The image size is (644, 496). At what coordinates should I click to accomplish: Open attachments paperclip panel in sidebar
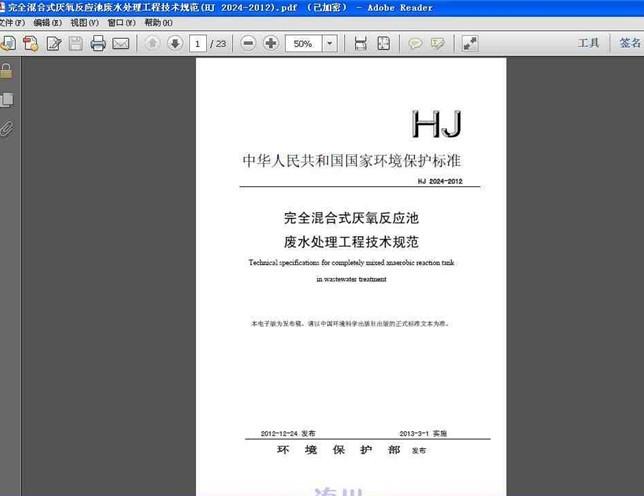[7, 129]
